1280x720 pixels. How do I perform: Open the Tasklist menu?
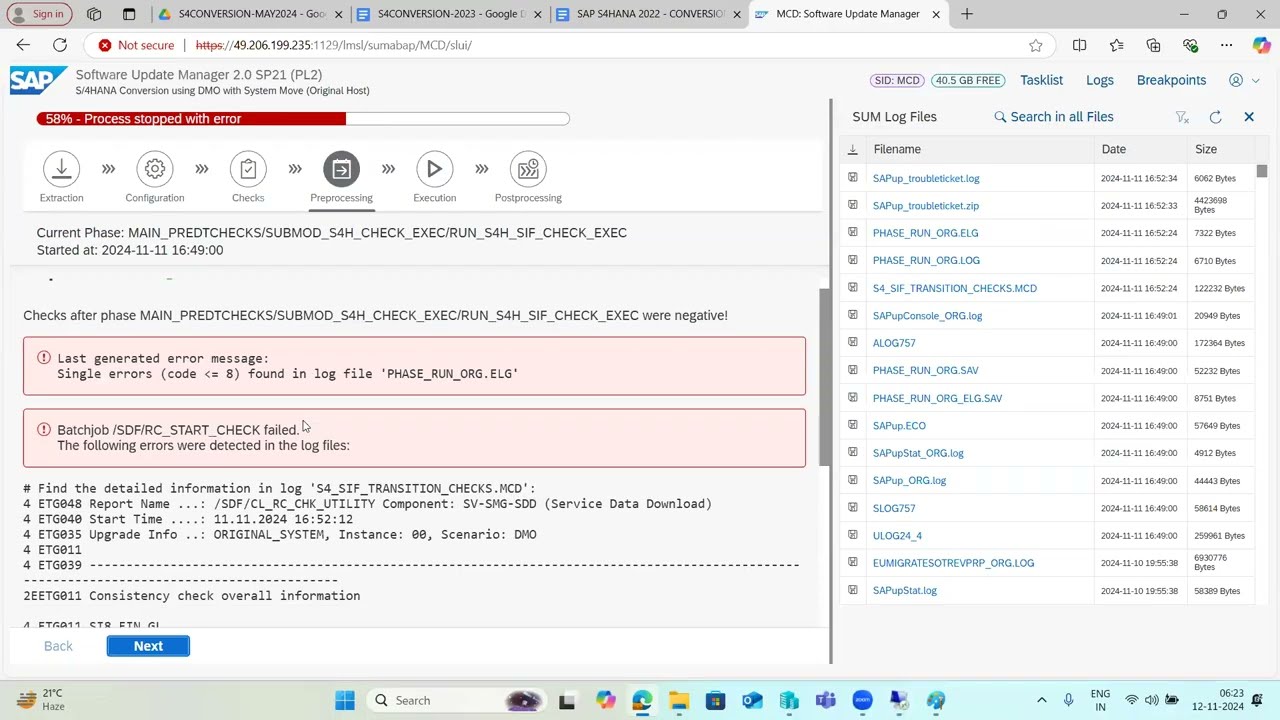(x=1041, y=80)
